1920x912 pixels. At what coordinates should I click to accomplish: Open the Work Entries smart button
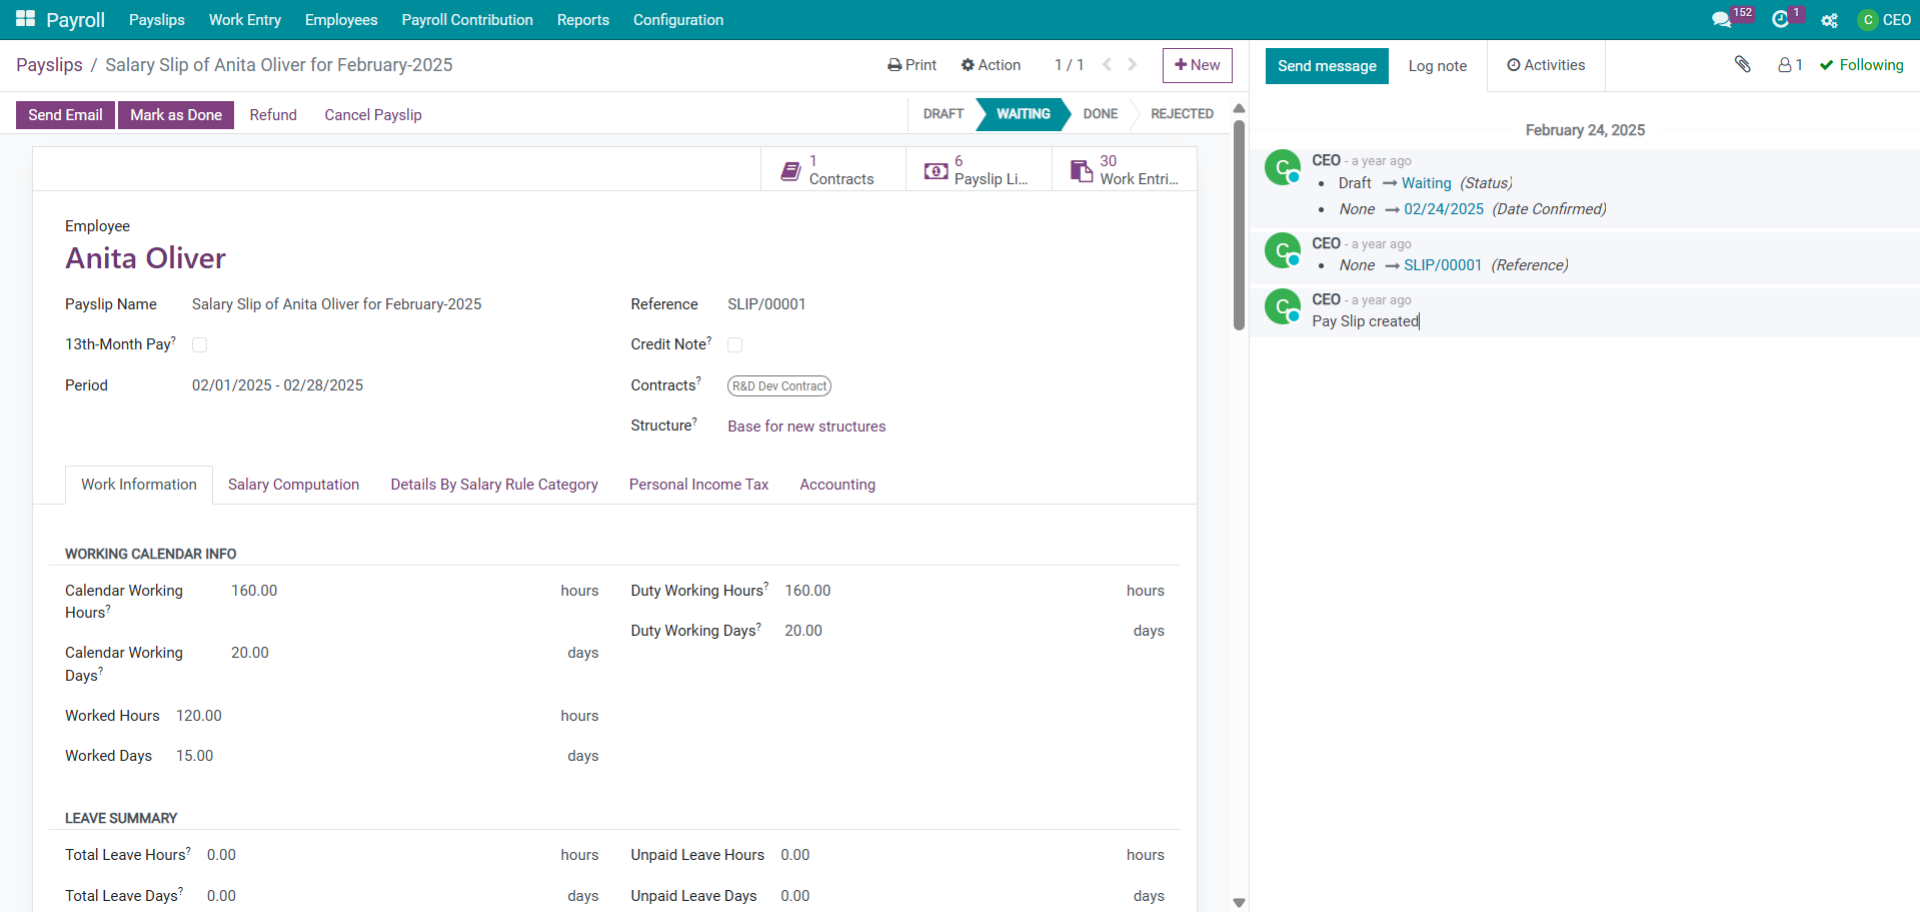click(x=1124, y=170)
